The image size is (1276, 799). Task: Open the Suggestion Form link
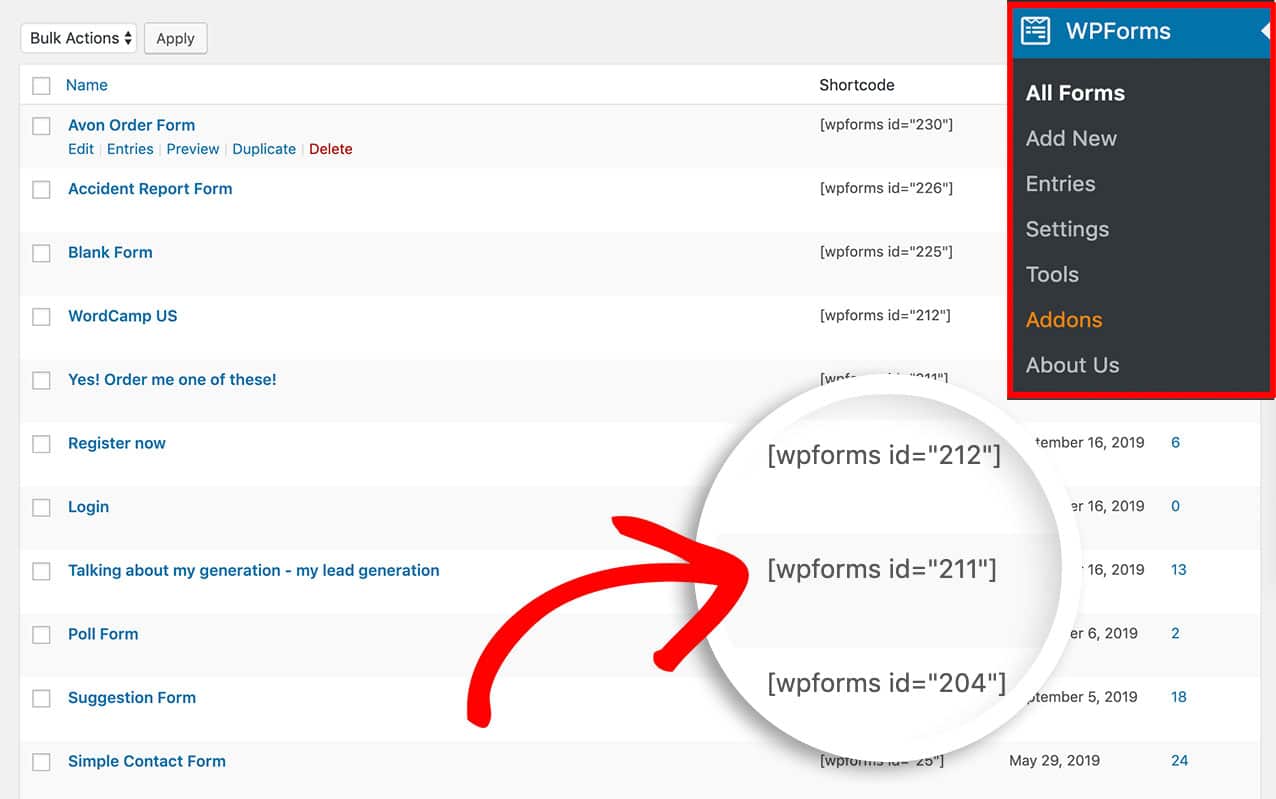[132, 698]
